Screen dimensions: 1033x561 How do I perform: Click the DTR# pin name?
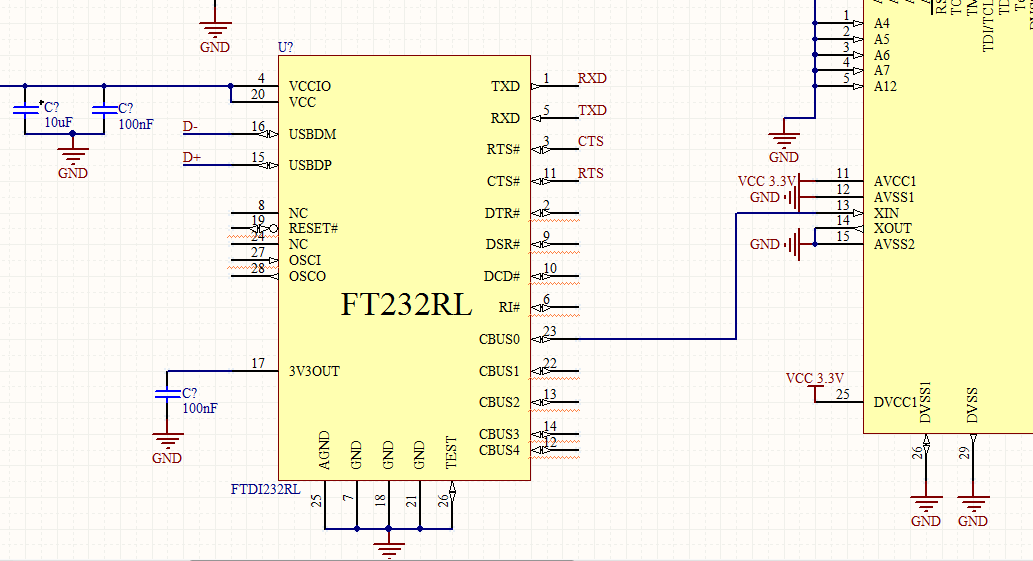(x=503, y=213)
